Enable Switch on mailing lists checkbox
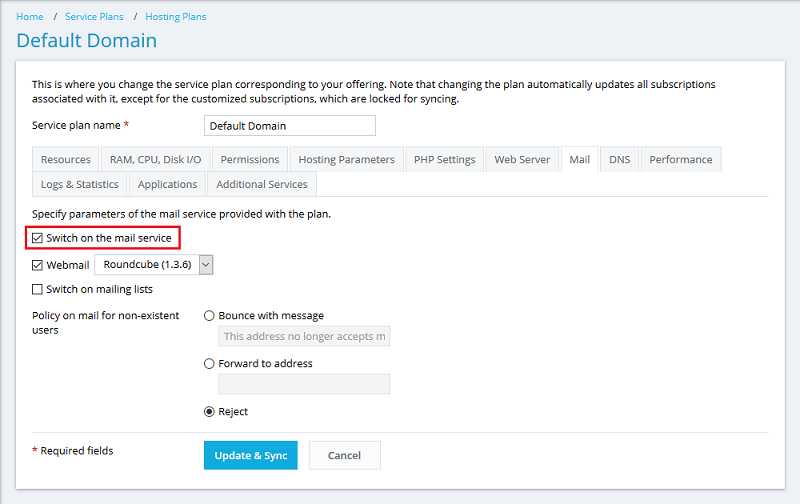The width and height of the screenshot is (800, 504). point(38,290)
